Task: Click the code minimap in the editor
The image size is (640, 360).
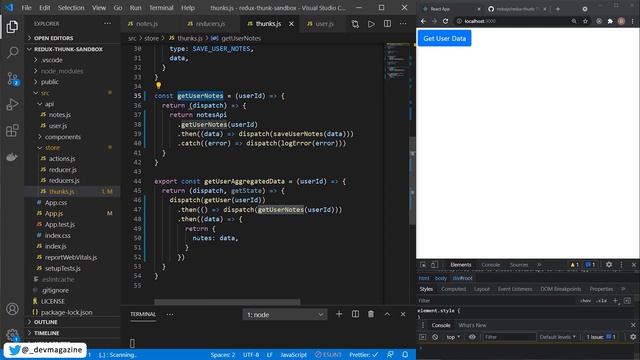Action: 396,61
